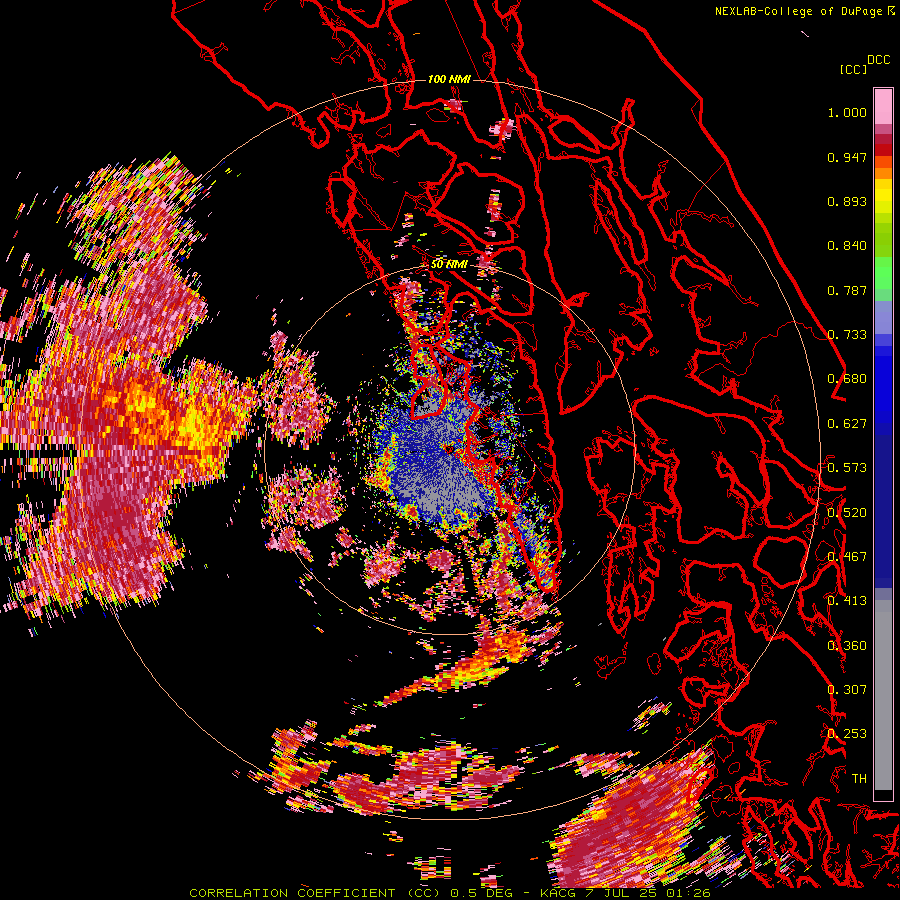Click the 0.413 value on color scale

click(x=847, y=601)
